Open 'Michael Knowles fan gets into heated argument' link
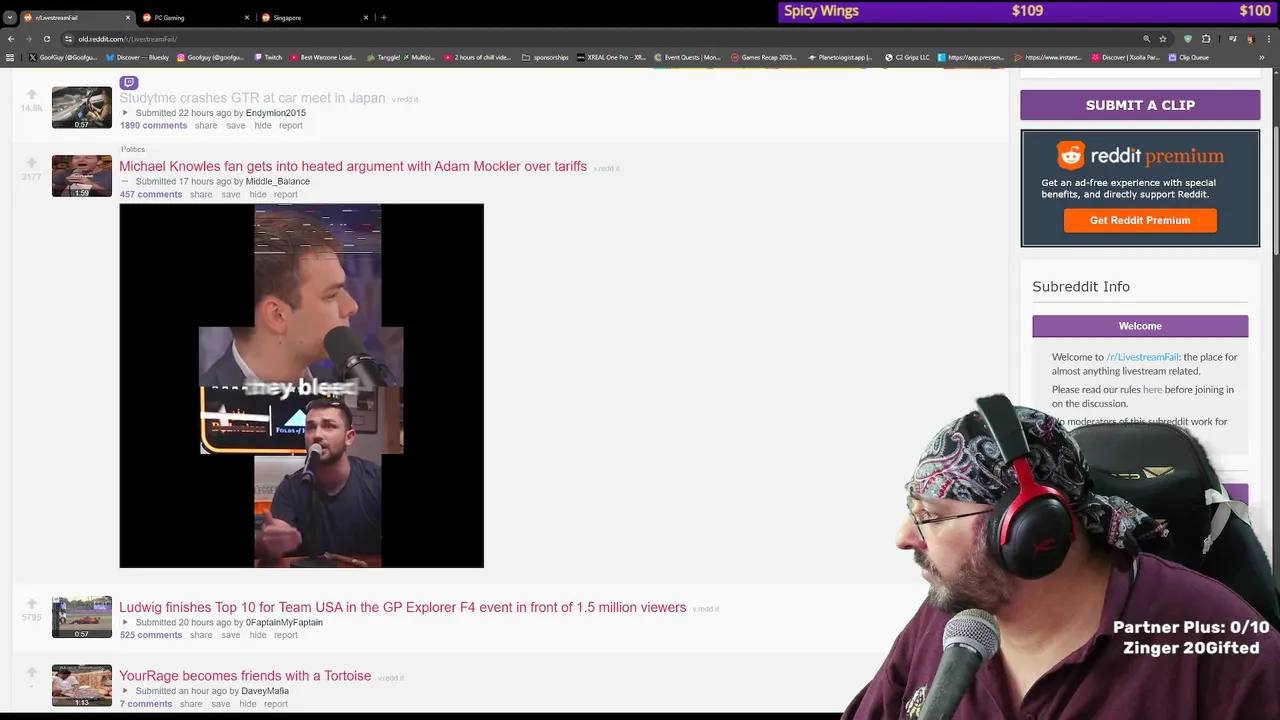Image resolution: width=1280 pixels, height=720 pixels. [x=353, y=166]
